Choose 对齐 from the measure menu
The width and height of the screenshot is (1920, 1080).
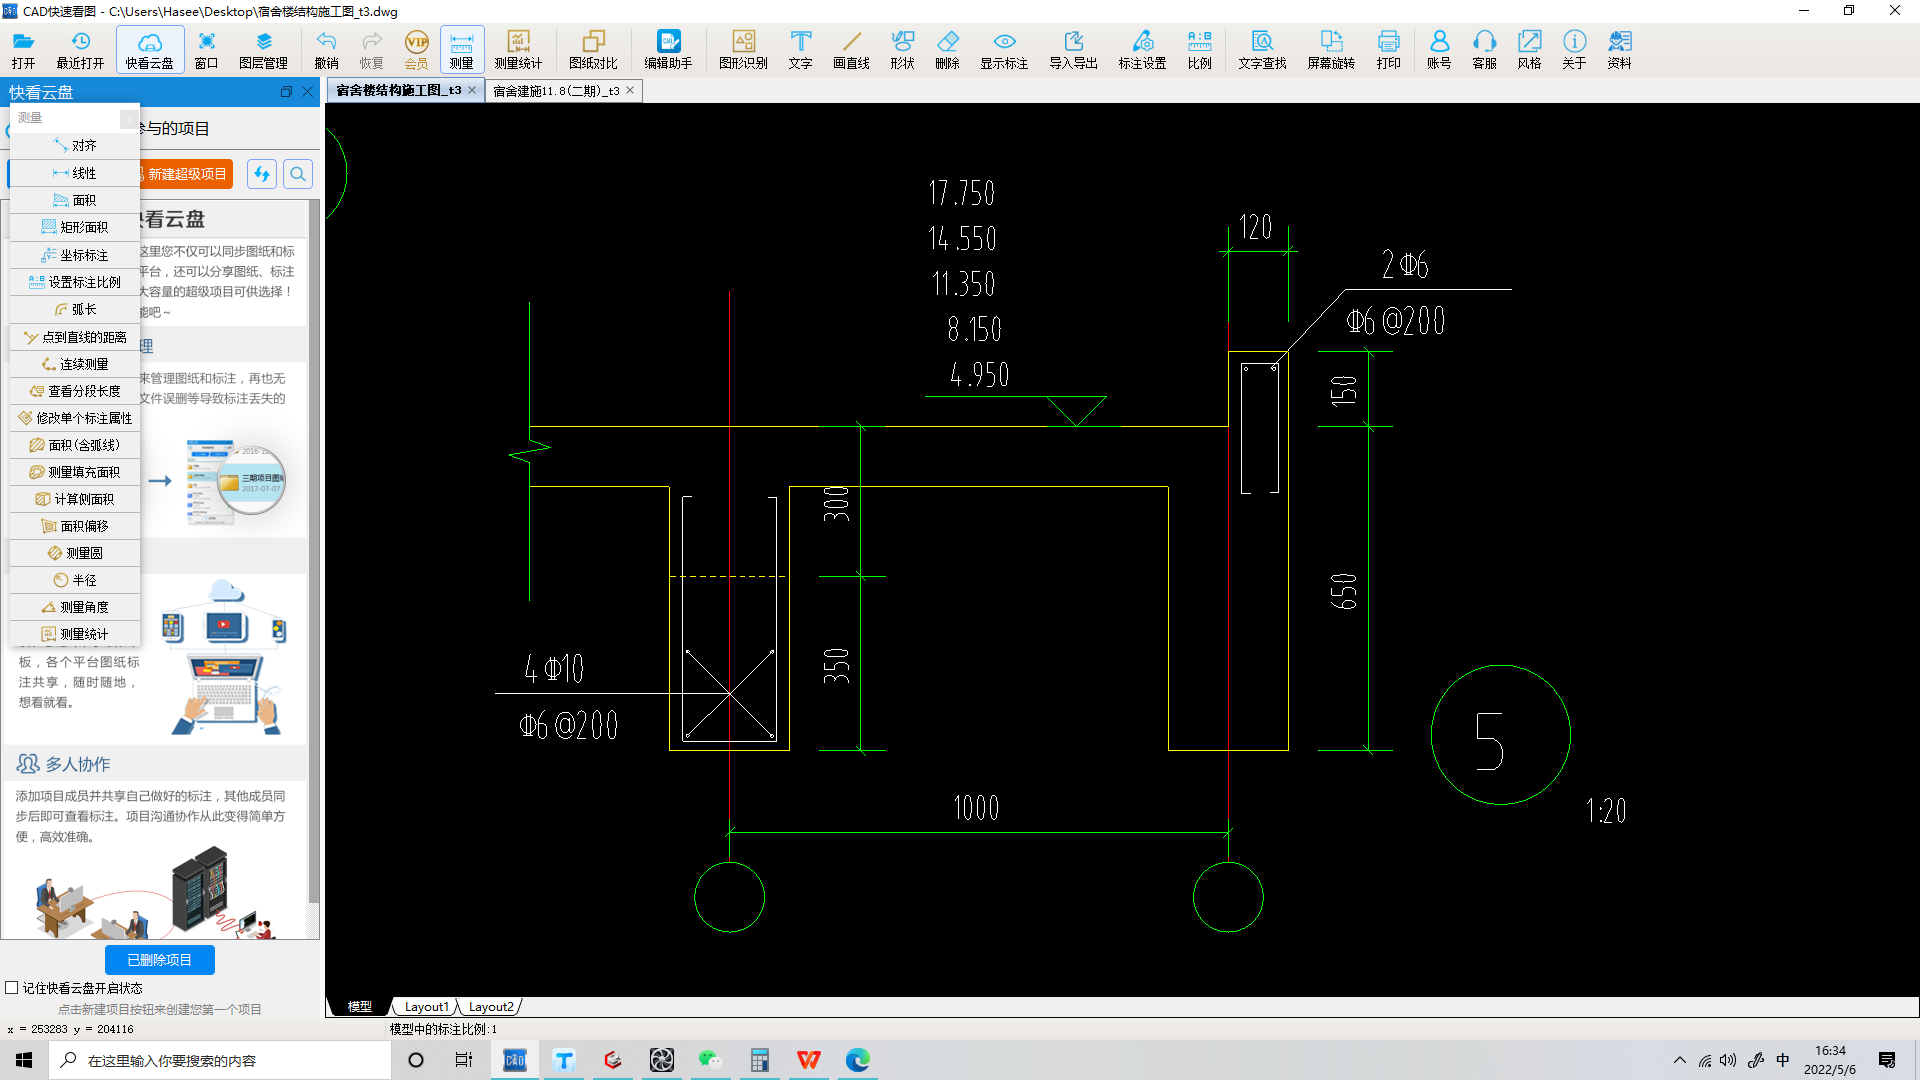tap(75, 146)
